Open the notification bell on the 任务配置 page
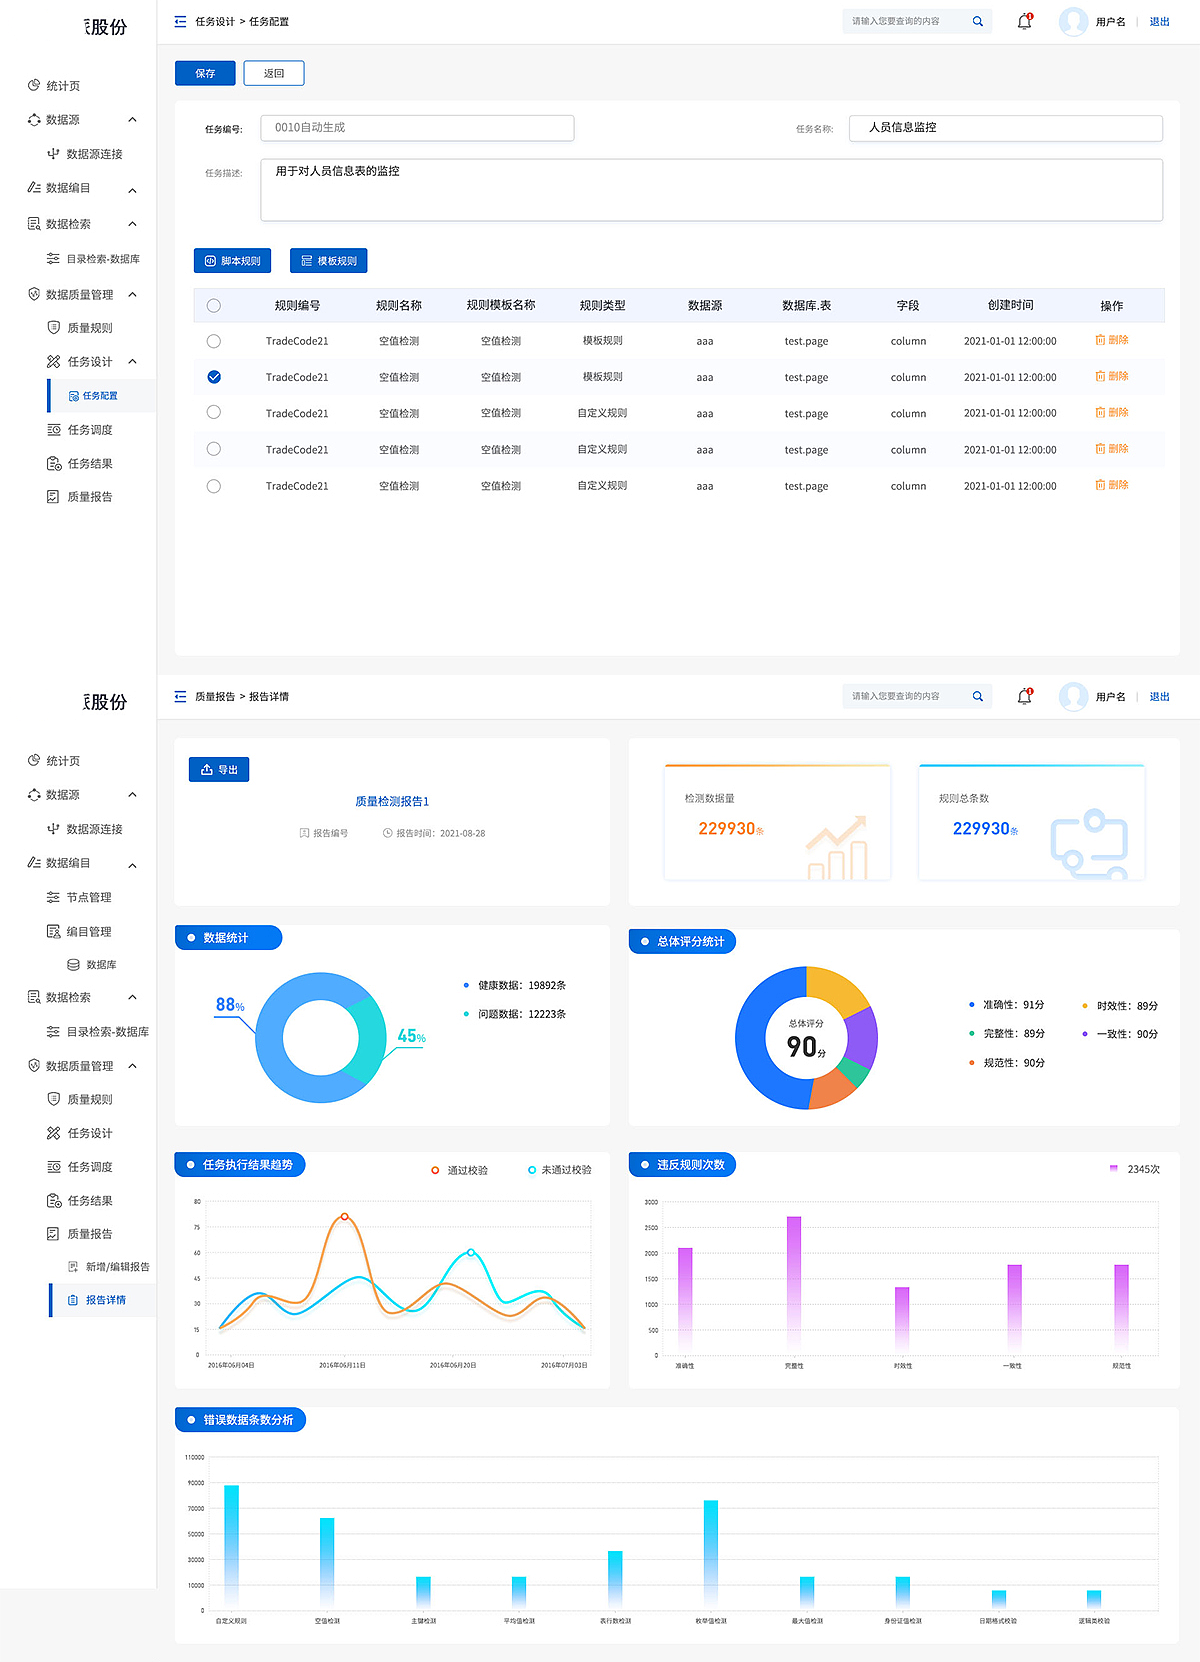The height and width of the screenshot is (1662, 1200). 1024,21
